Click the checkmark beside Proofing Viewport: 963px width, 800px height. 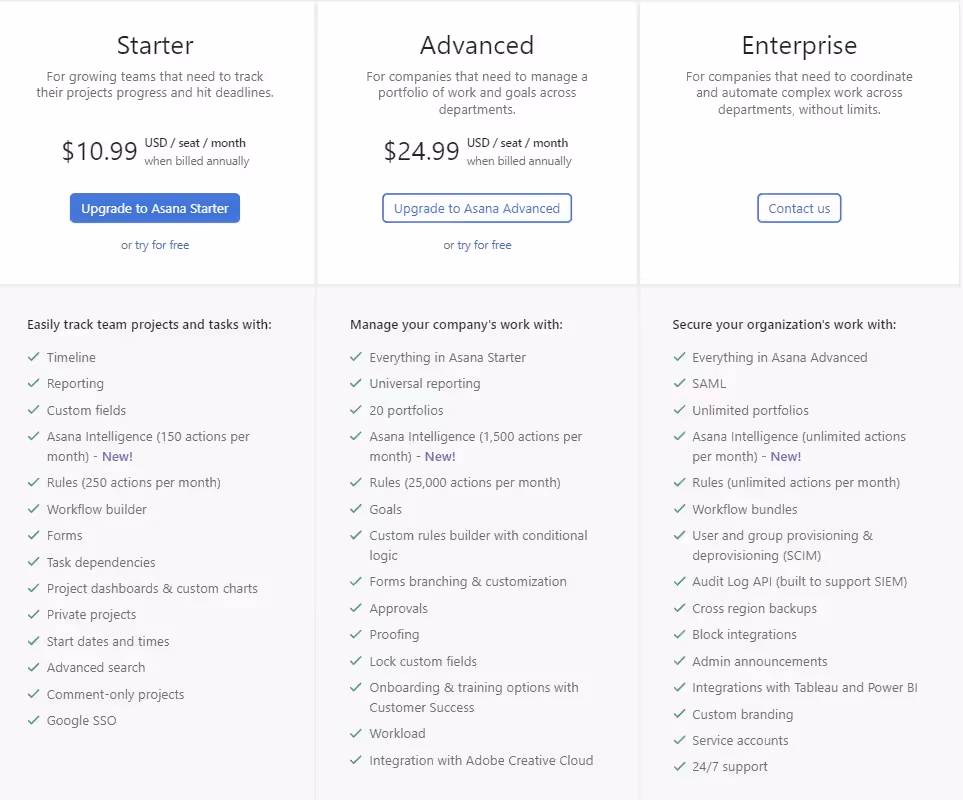tap(356, 634)
